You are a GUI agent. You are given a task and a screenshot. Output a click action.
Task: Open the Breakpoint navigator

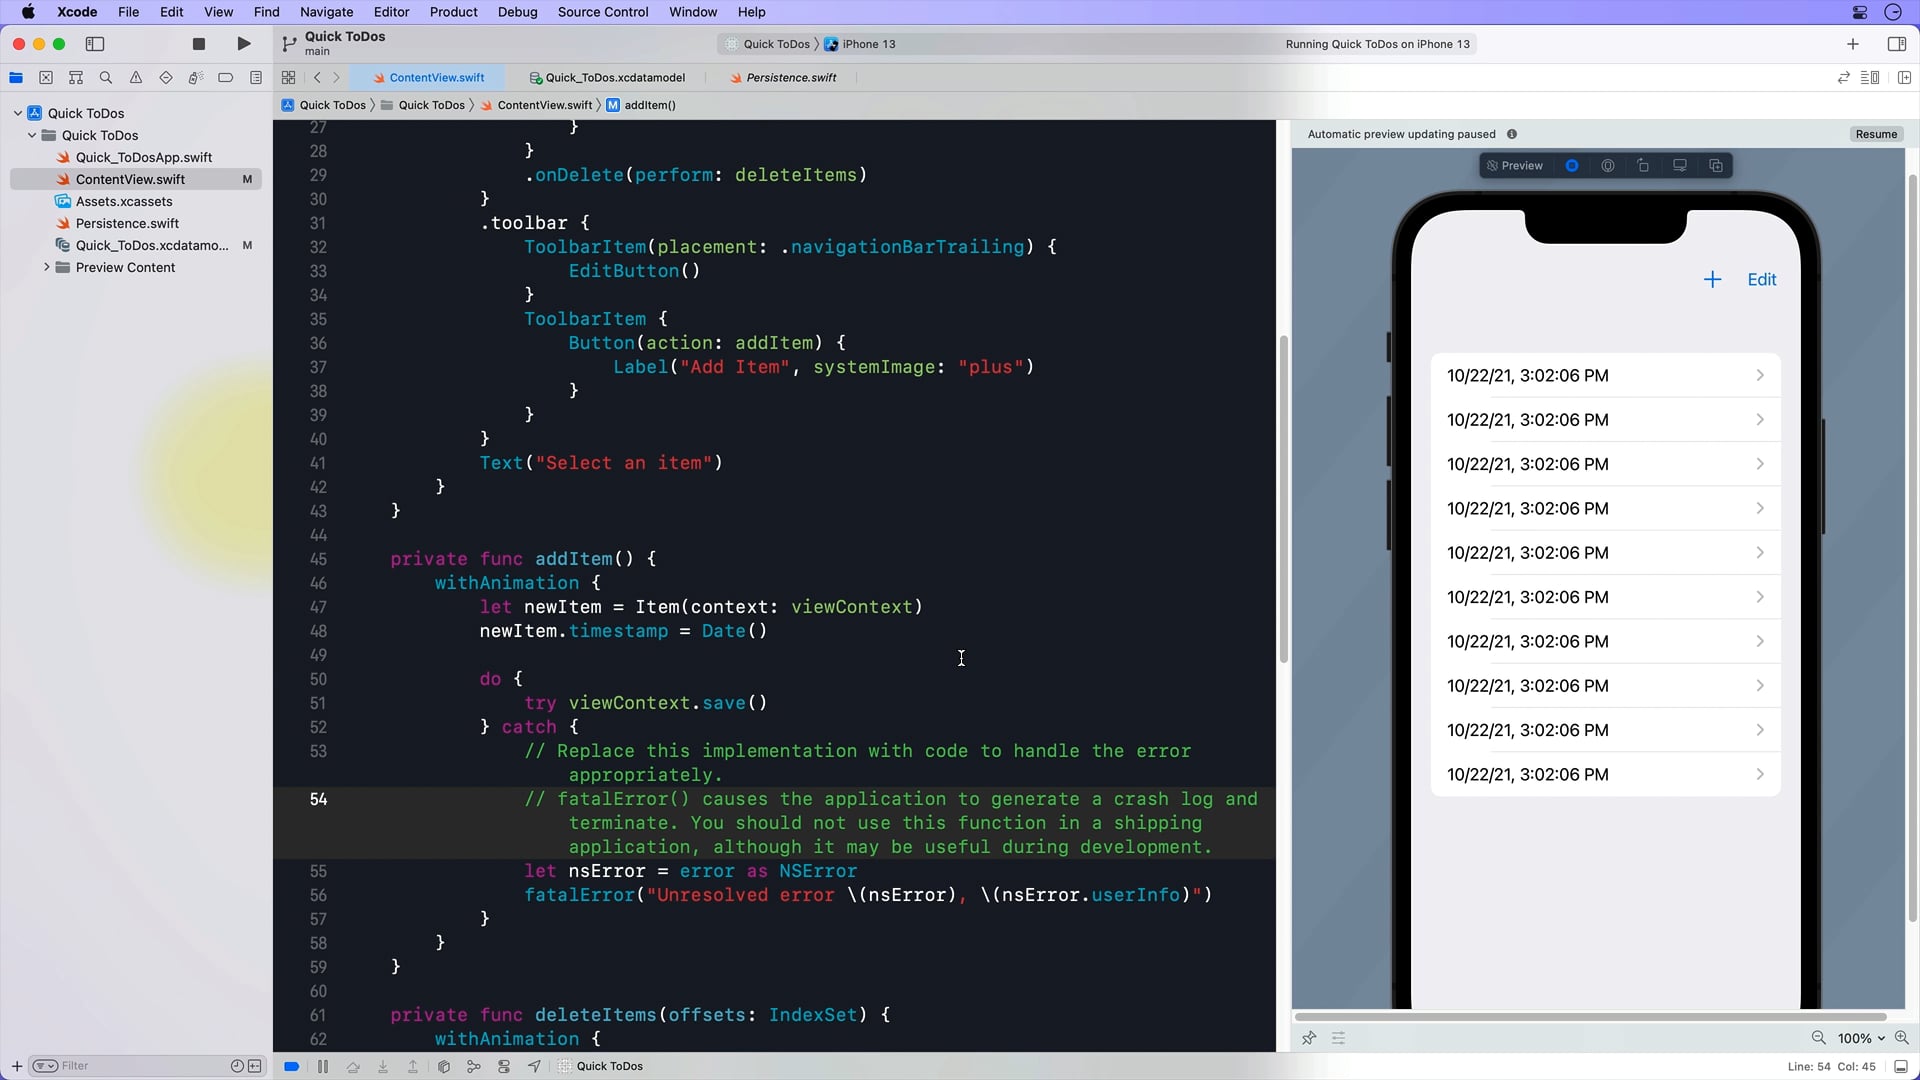click(226, 78)
